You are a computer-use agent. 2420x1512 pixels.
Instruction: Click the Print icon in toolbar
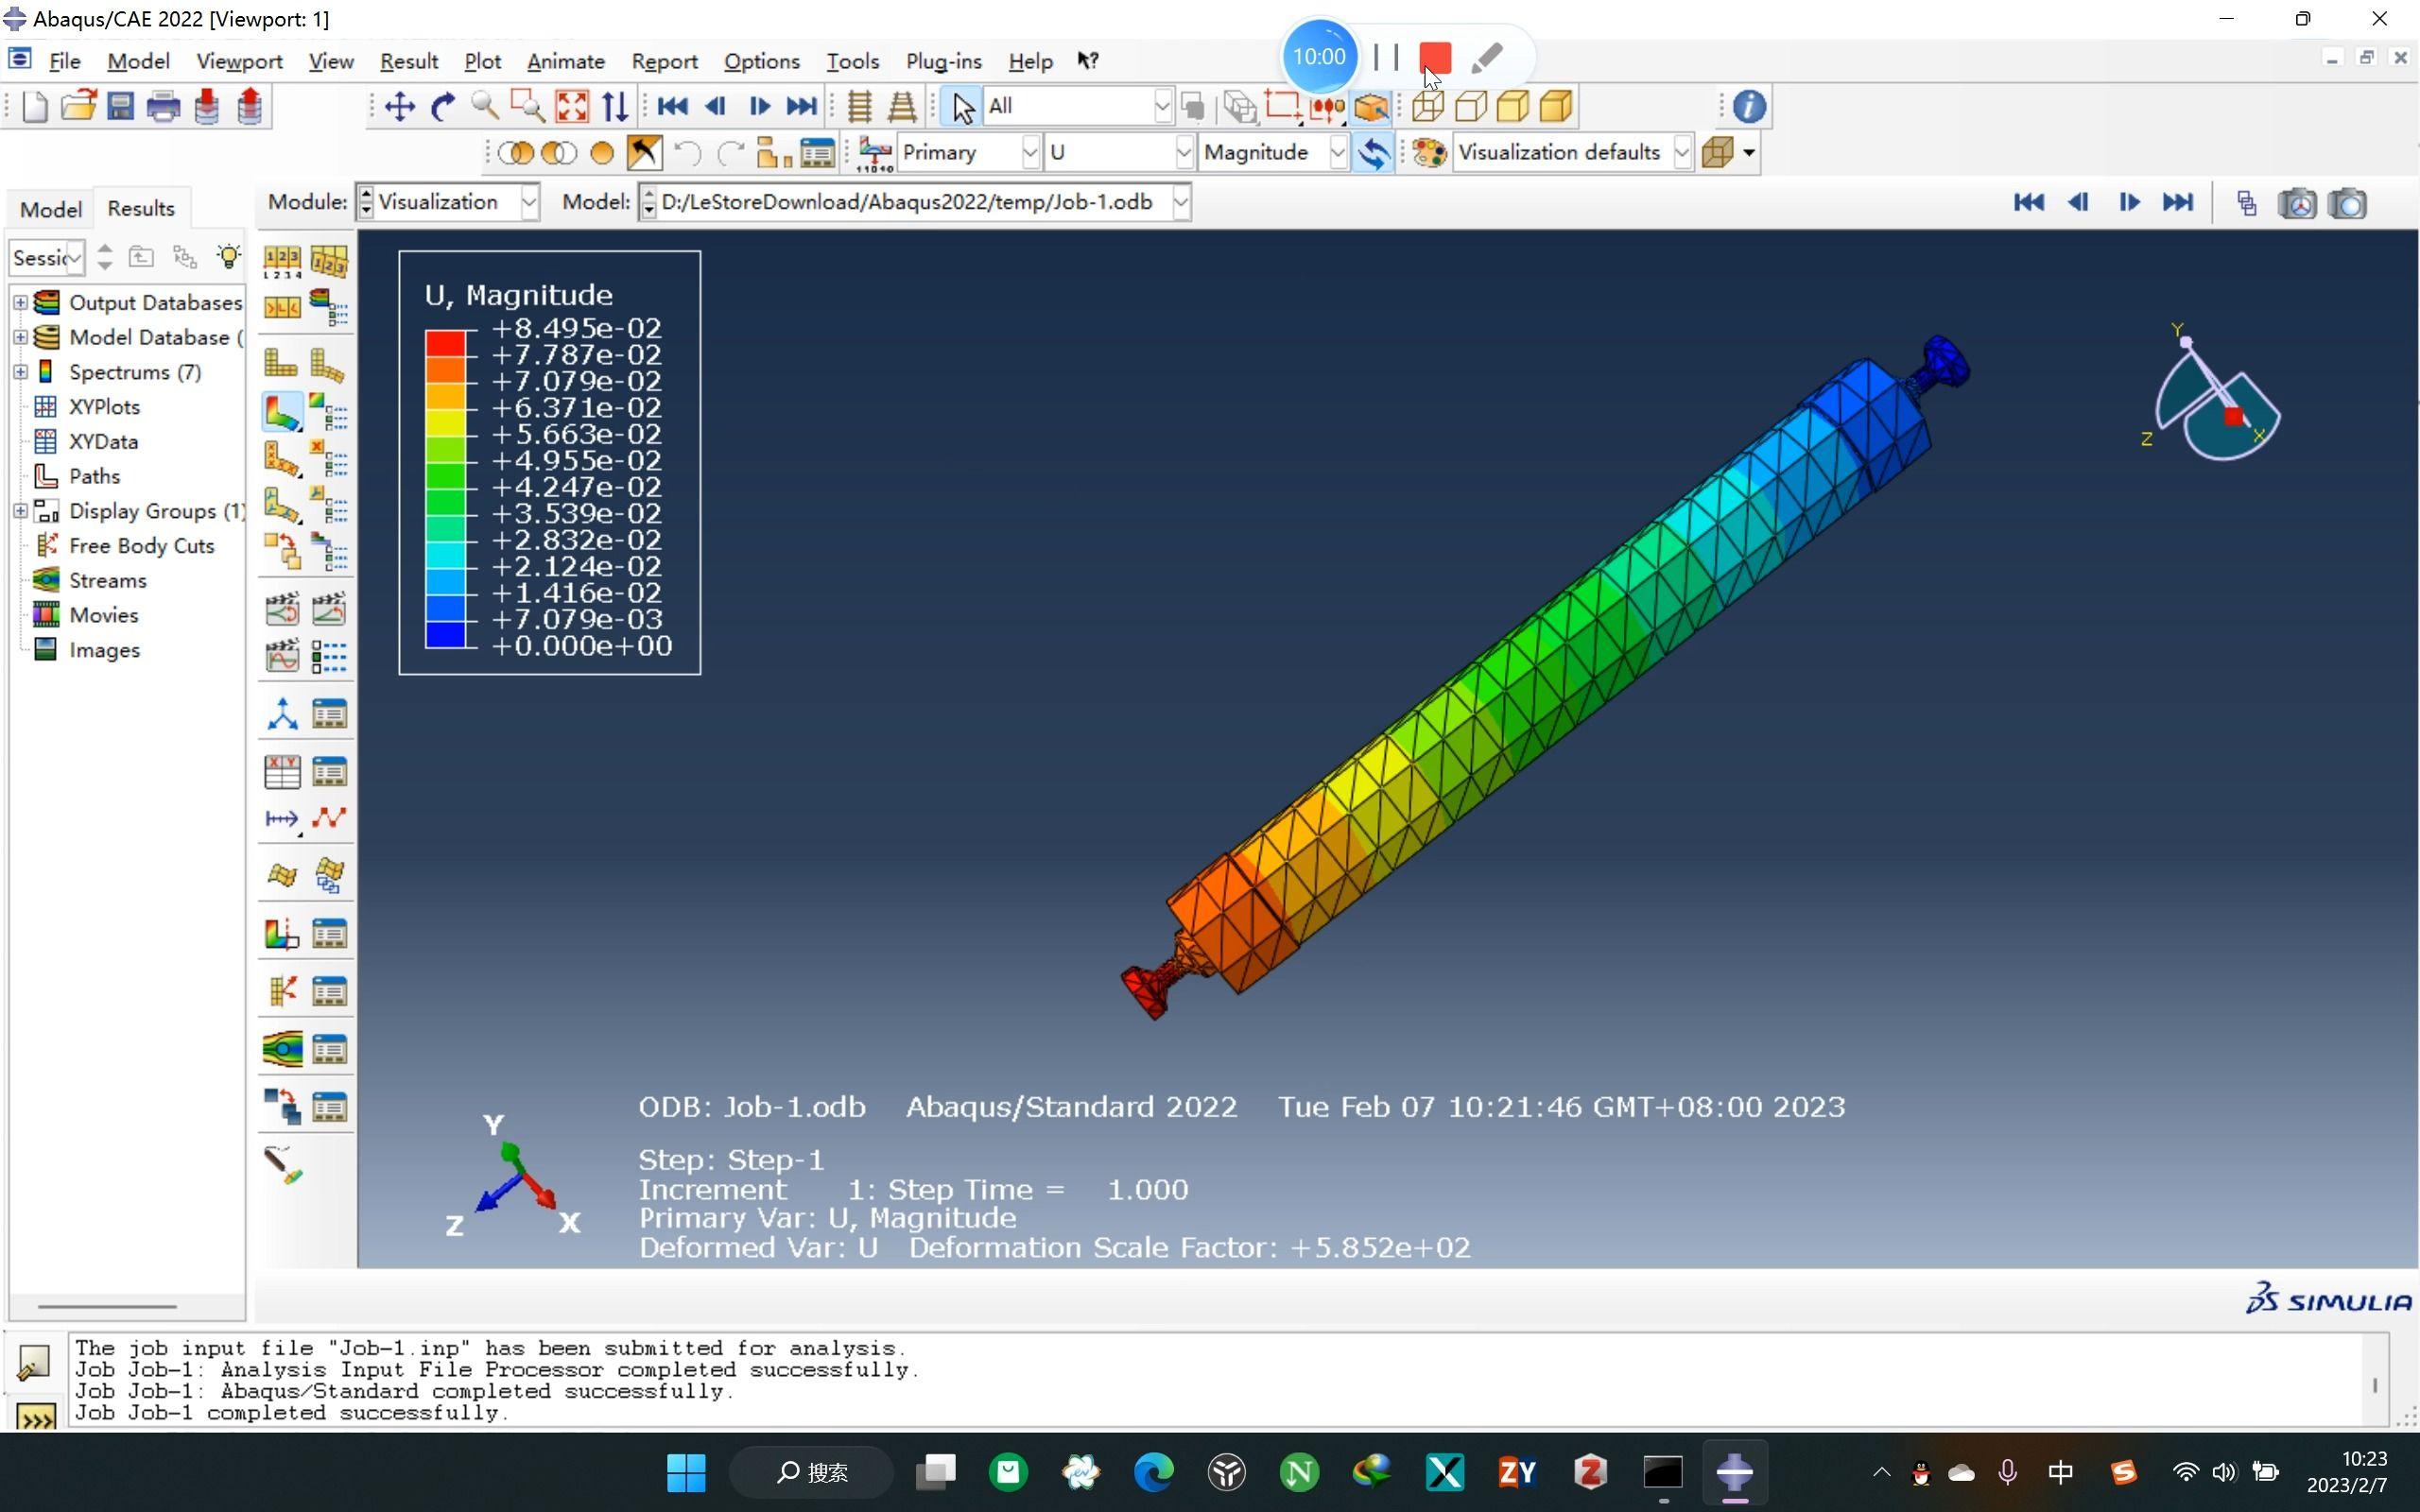point(163,106)
